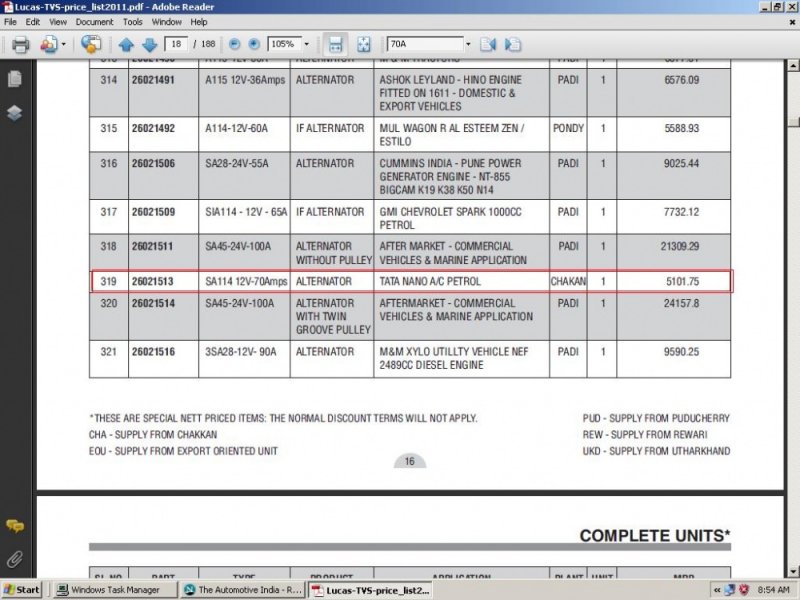Screen dimensions: 800x600
Task: Click the zoom in button
Action: point(254,44)
